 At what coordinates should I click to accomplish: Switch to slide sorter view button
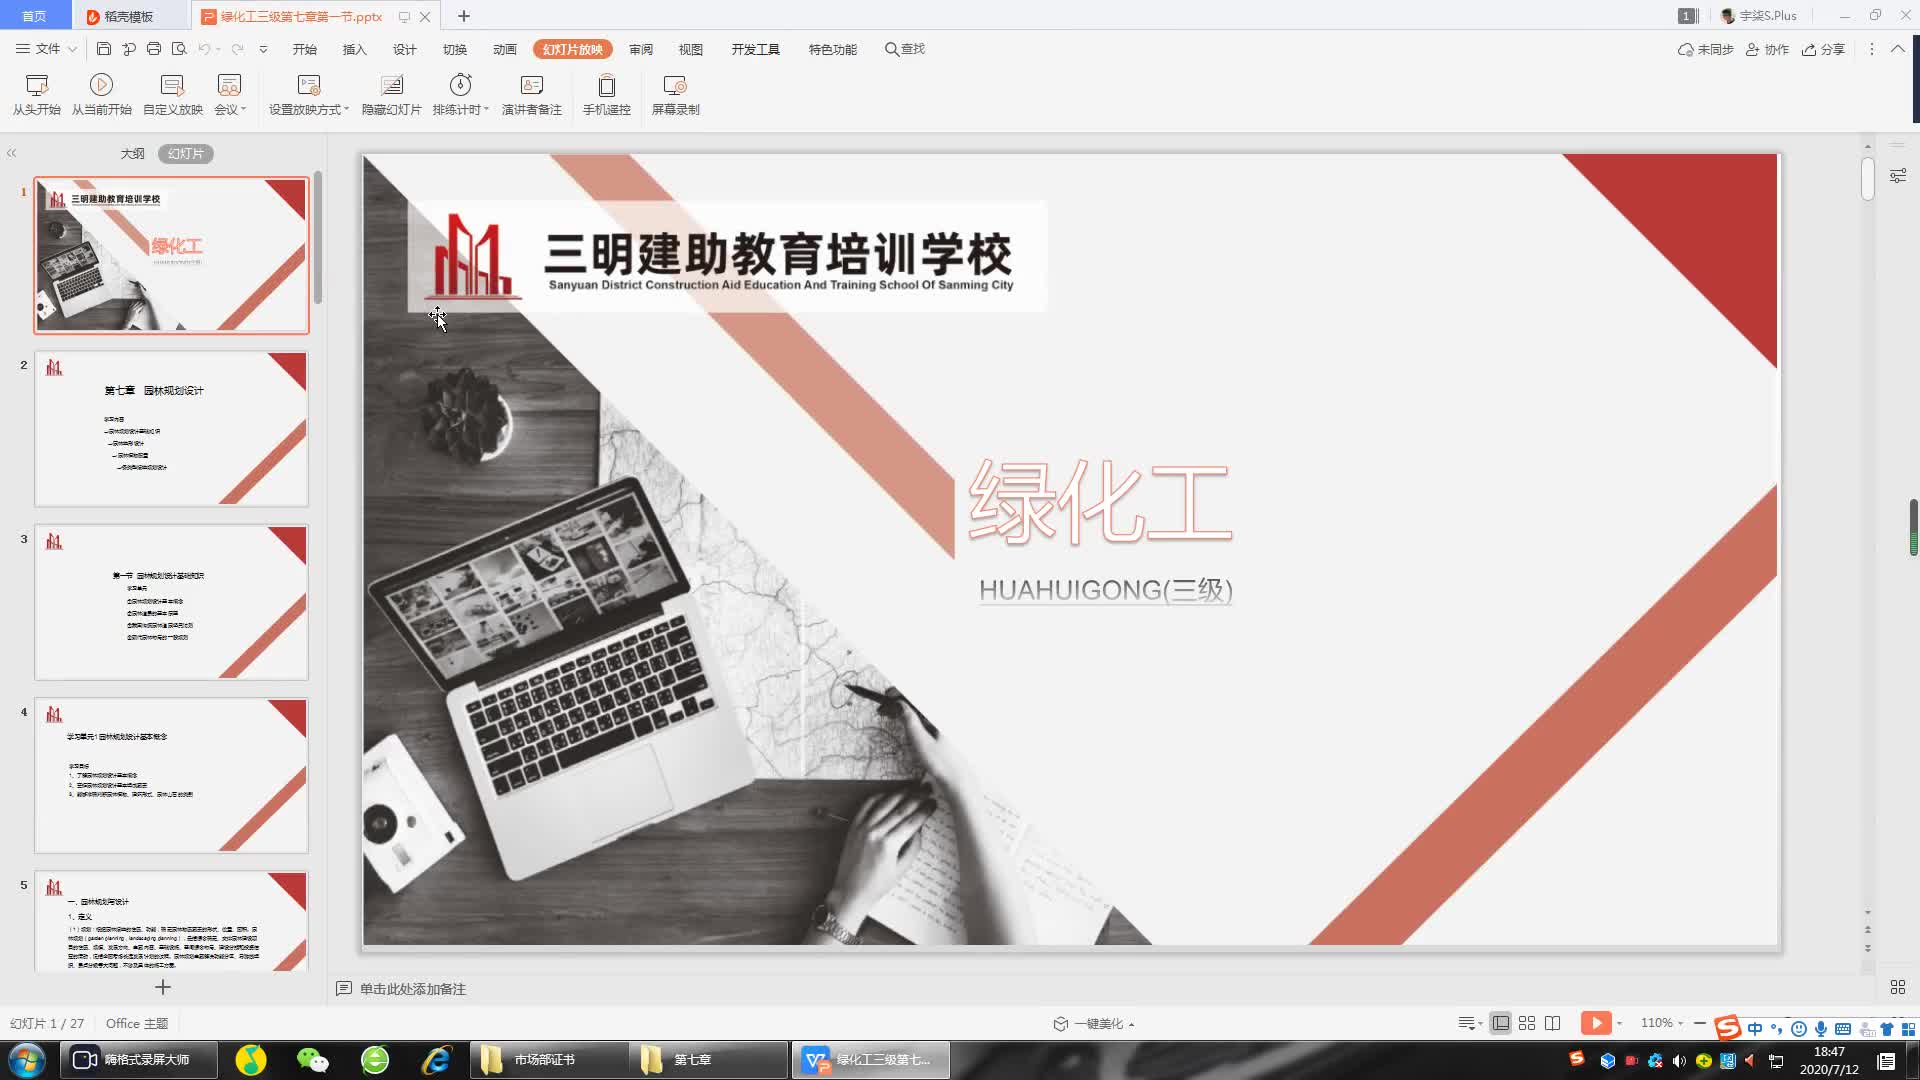pos(1527,1023)
